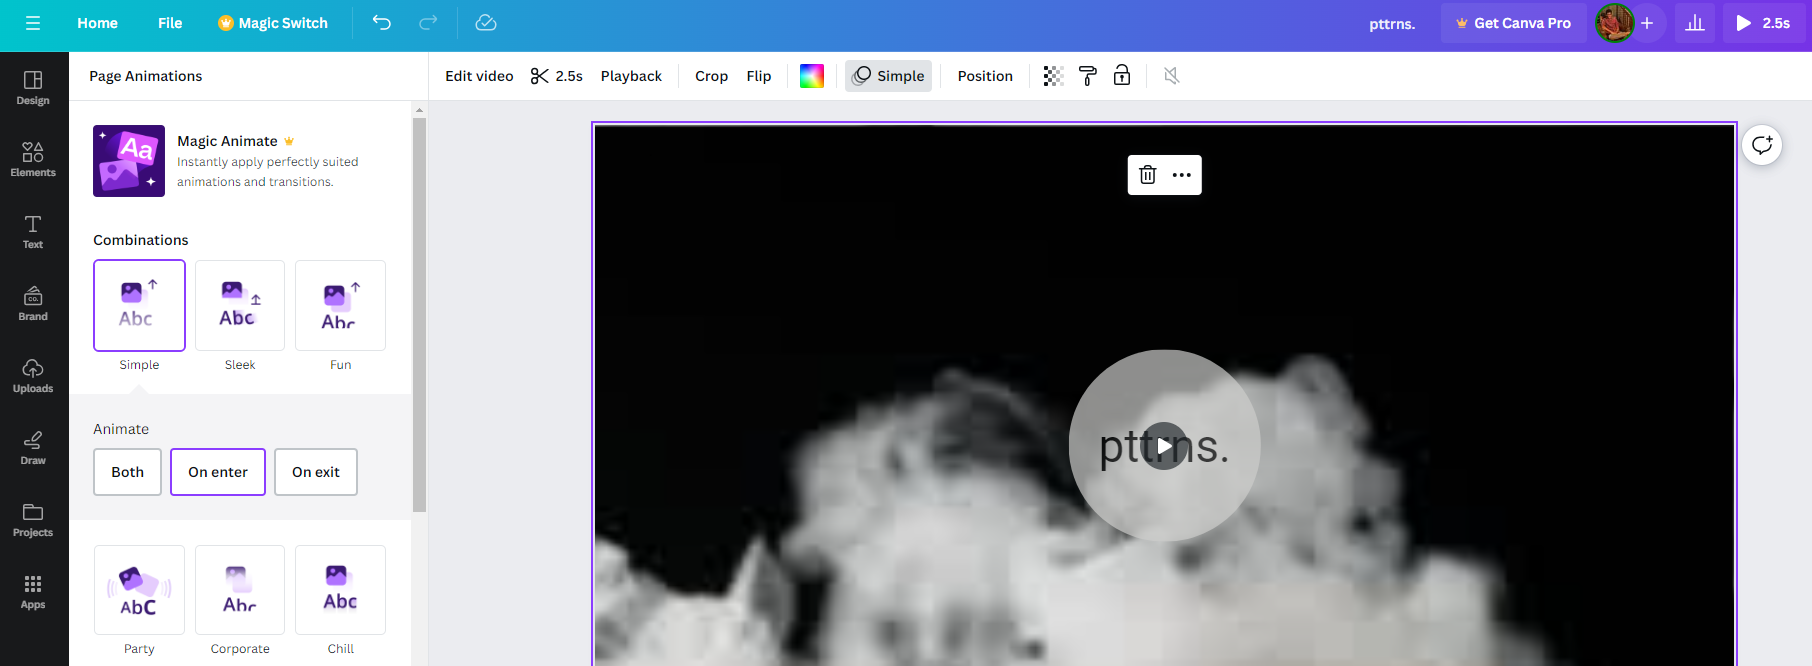The height and width of the screenshot is (666, 1812).
Task: Open the Brand sidebar panel
Action: click(x=33, y=304)
